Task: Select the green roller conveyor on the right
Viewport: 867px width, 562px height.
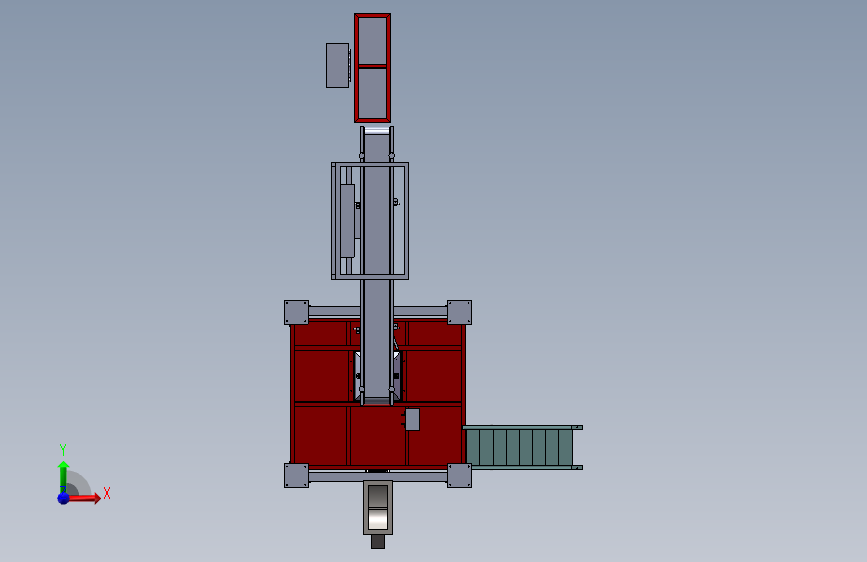Action: tap(522, 447)
